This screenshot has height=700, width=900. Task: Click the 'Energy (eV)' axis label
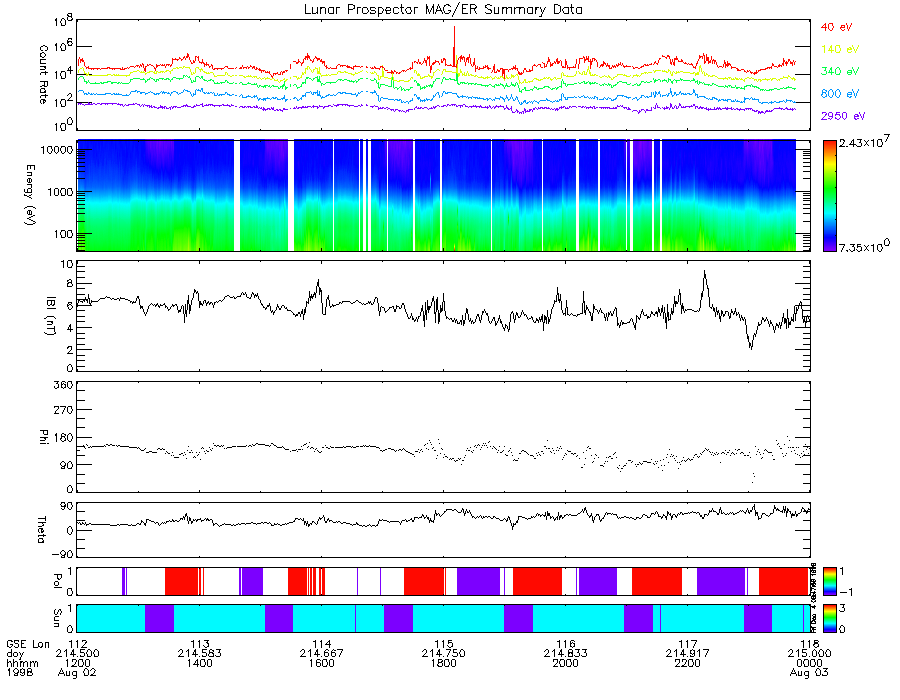(30, 195)
